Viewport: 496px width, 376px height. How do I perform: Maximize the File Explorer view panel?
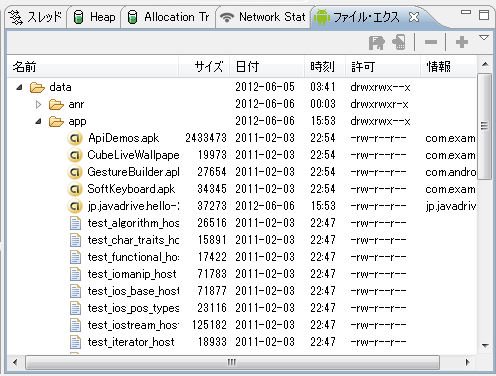pos(484,15)
